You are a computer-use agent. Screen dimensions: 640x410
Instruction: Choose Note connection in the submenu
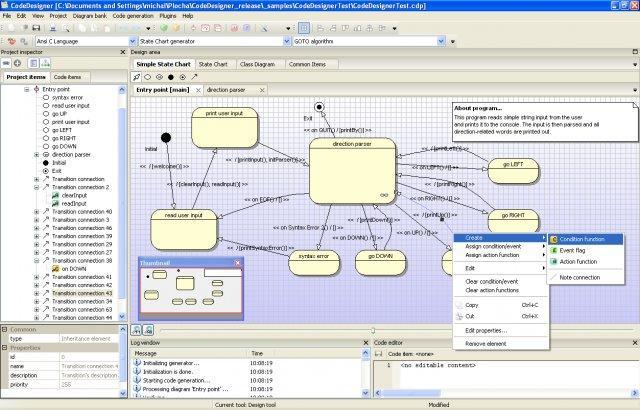click(586, 277)
